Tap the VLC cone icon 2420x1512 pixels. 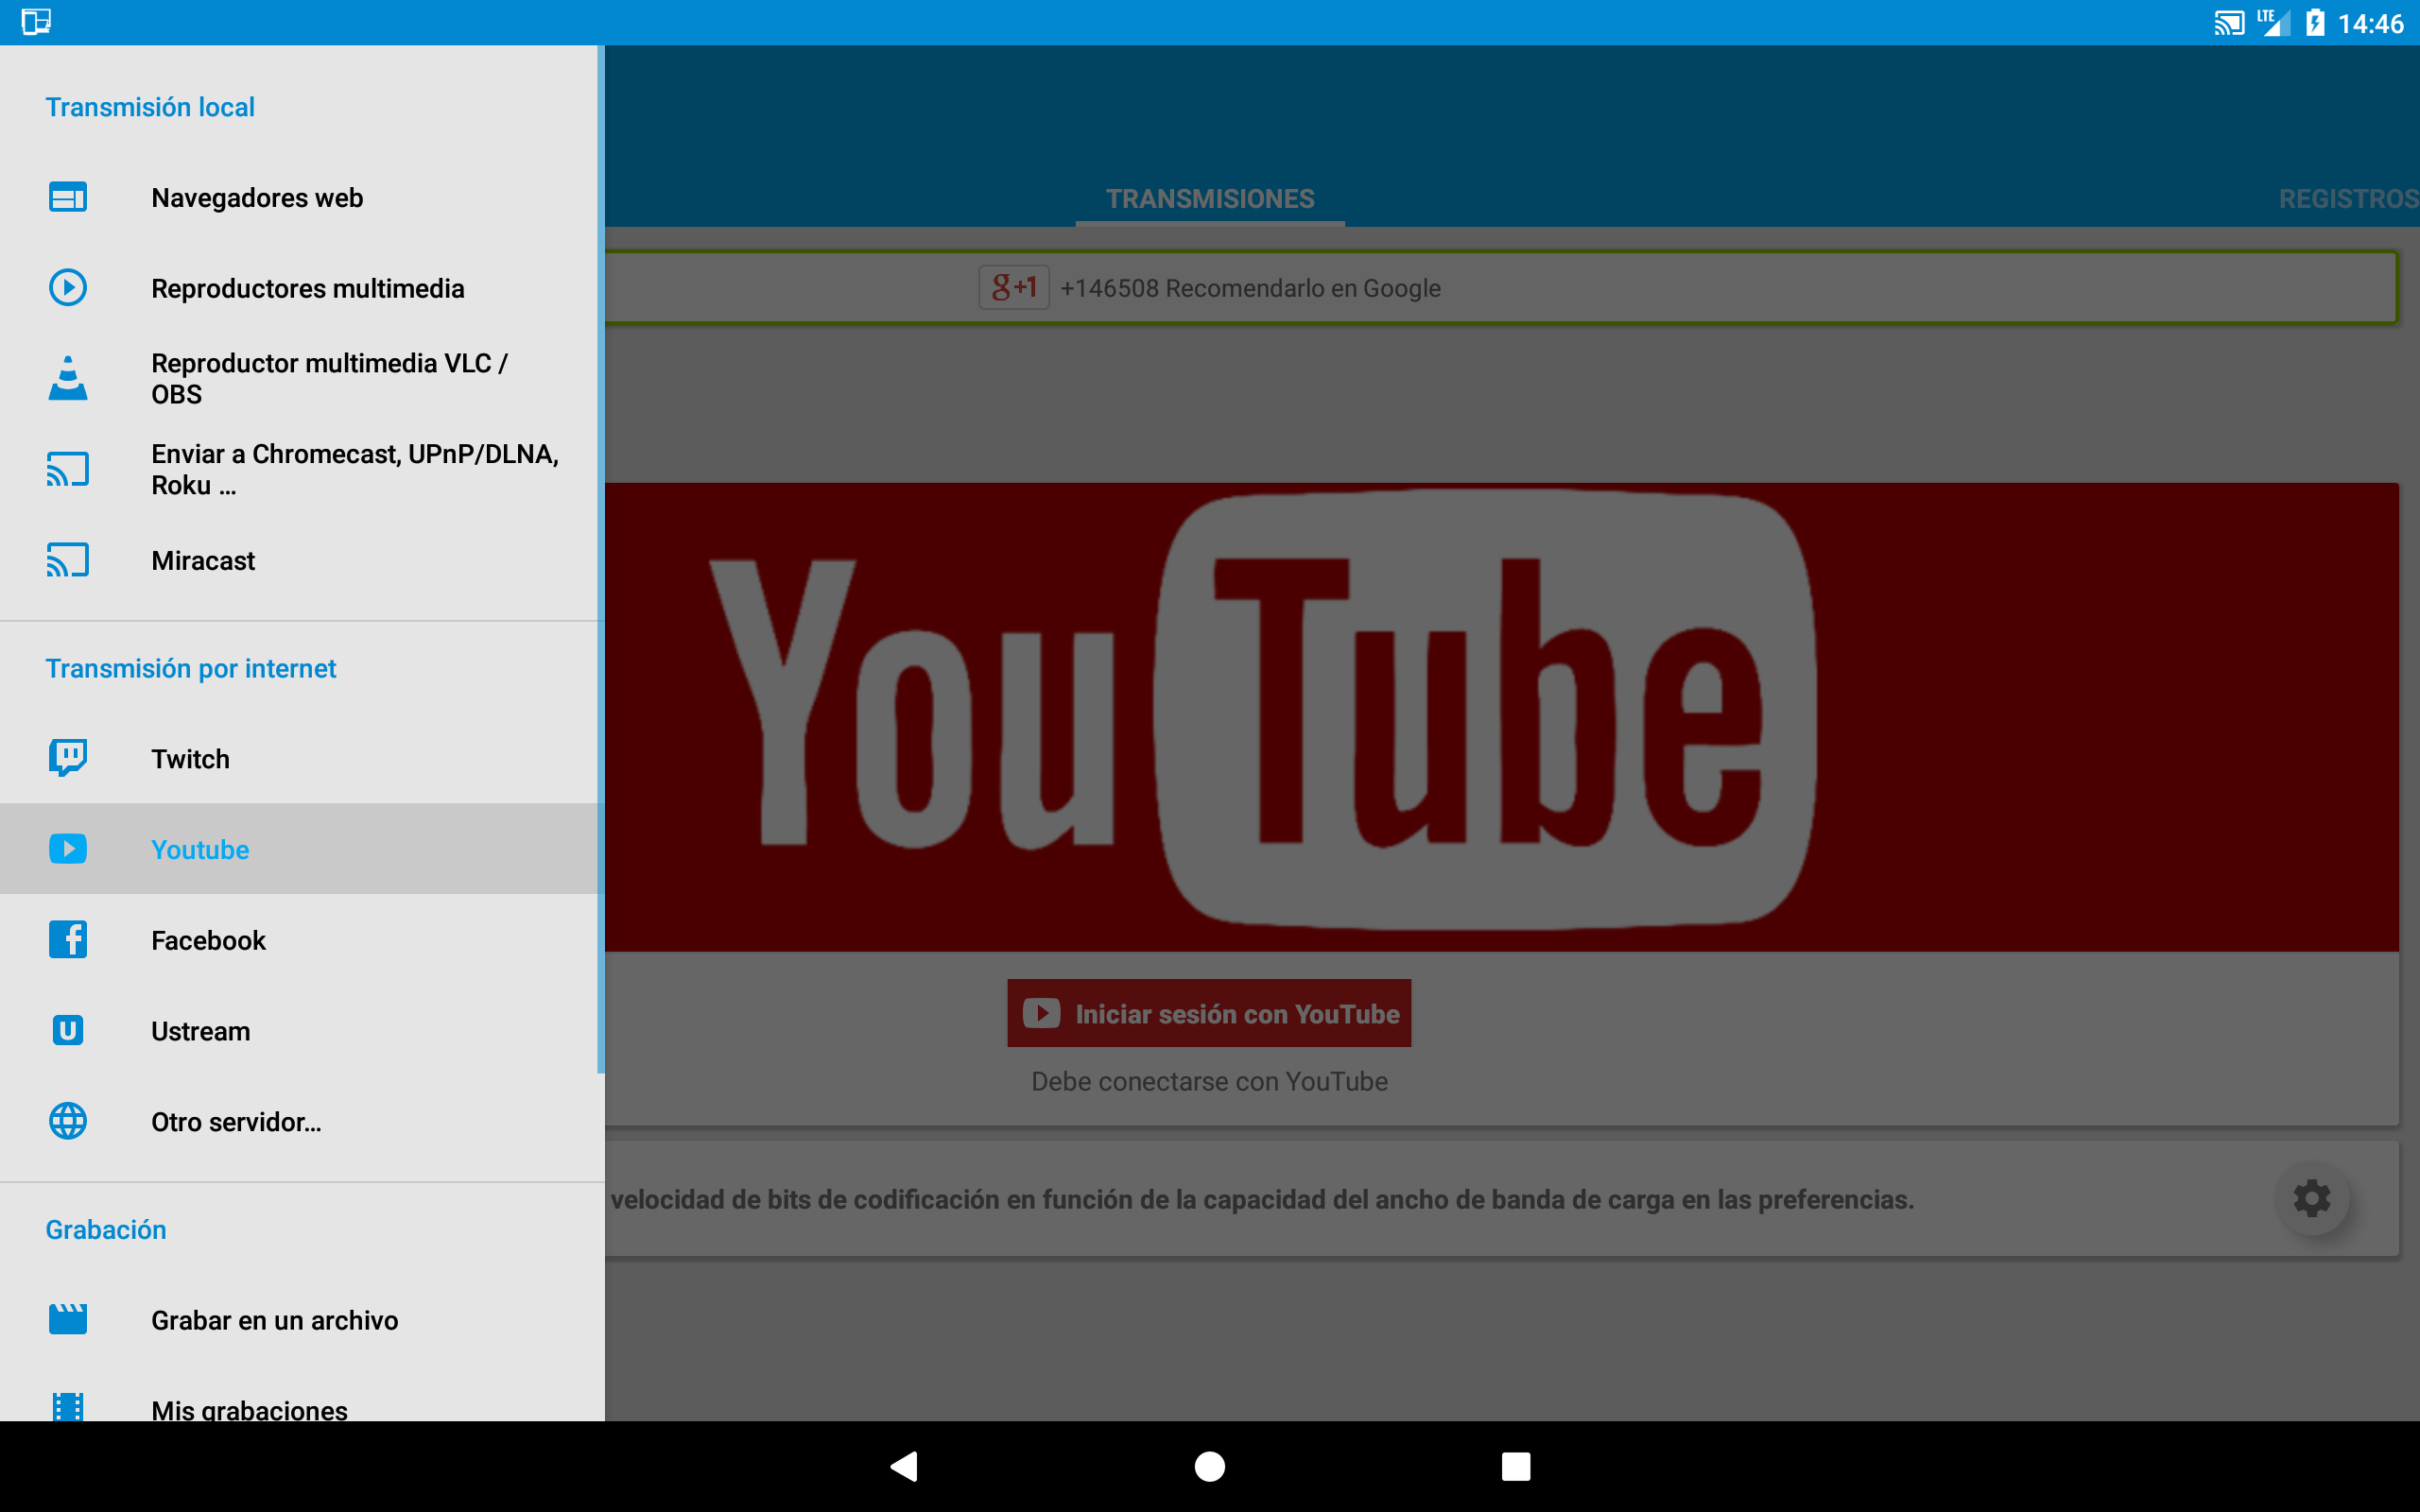(68, 378)
